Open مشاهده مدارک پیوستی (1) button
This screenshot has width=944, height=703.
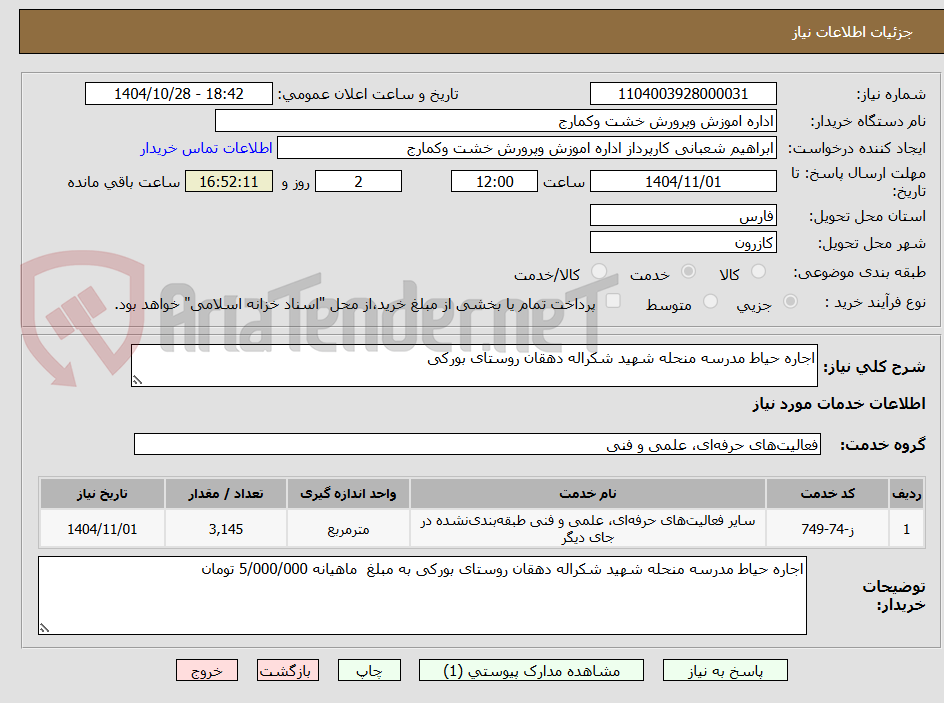pos(531,670)
